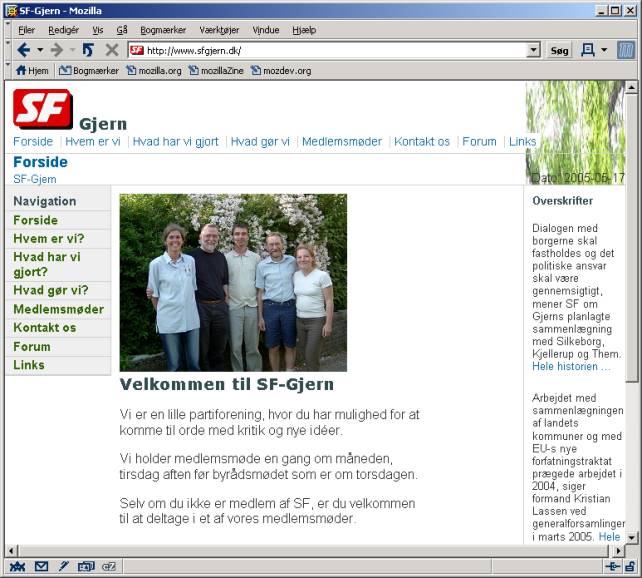This screenshot has width=642, height=578.
Task: Collapse the menu bar grippy handle
Action: pos(7,29)
